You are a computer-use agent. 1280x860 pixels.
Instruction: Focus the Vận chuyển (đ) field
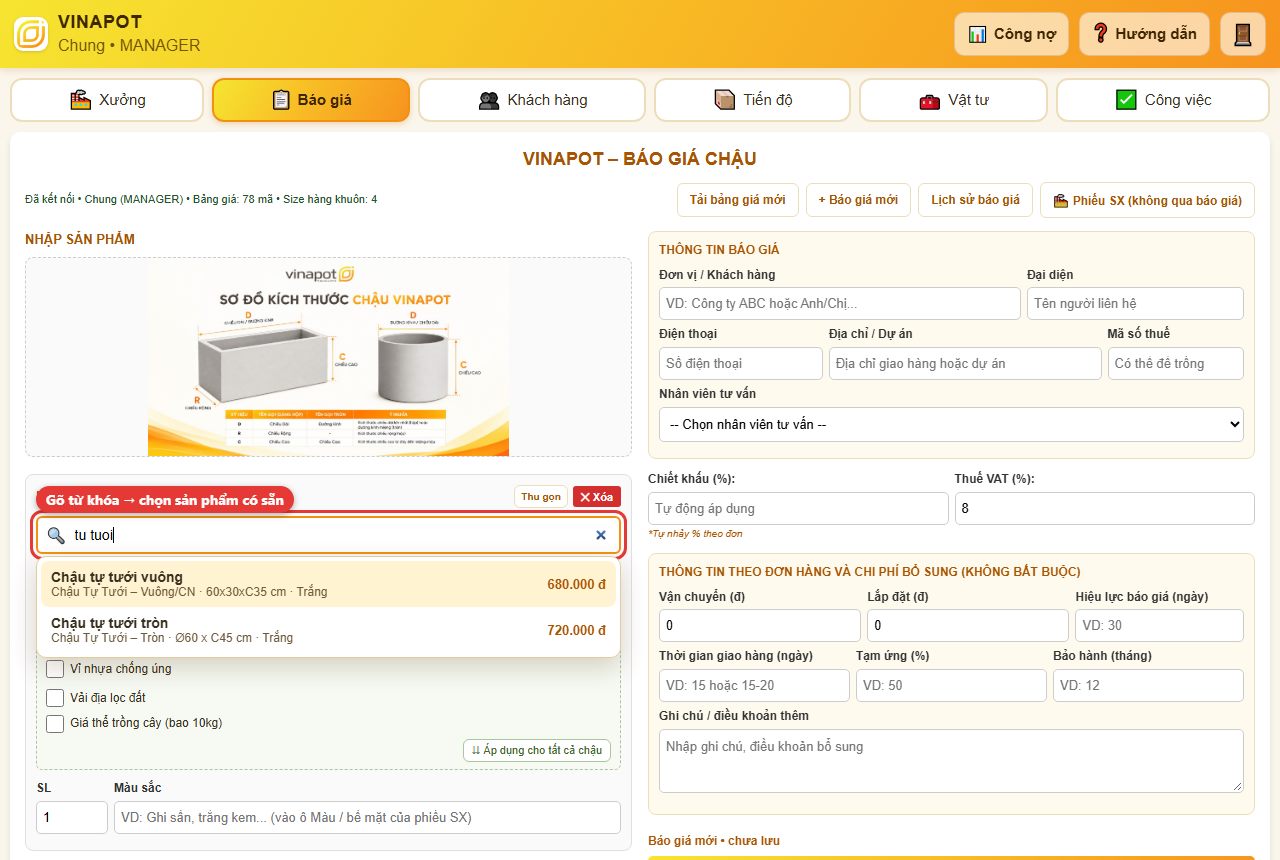coord(760,625)
